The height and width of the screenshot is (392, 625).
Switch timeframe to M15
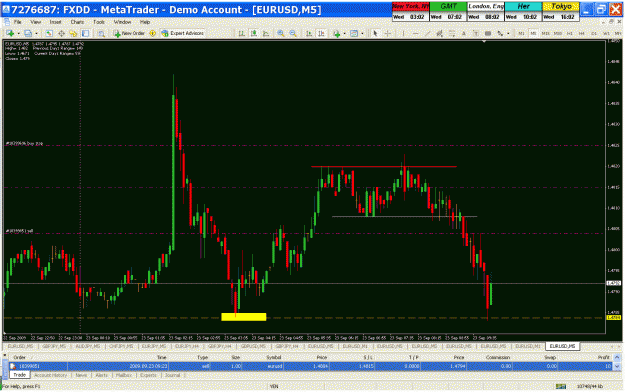point(546,33)
